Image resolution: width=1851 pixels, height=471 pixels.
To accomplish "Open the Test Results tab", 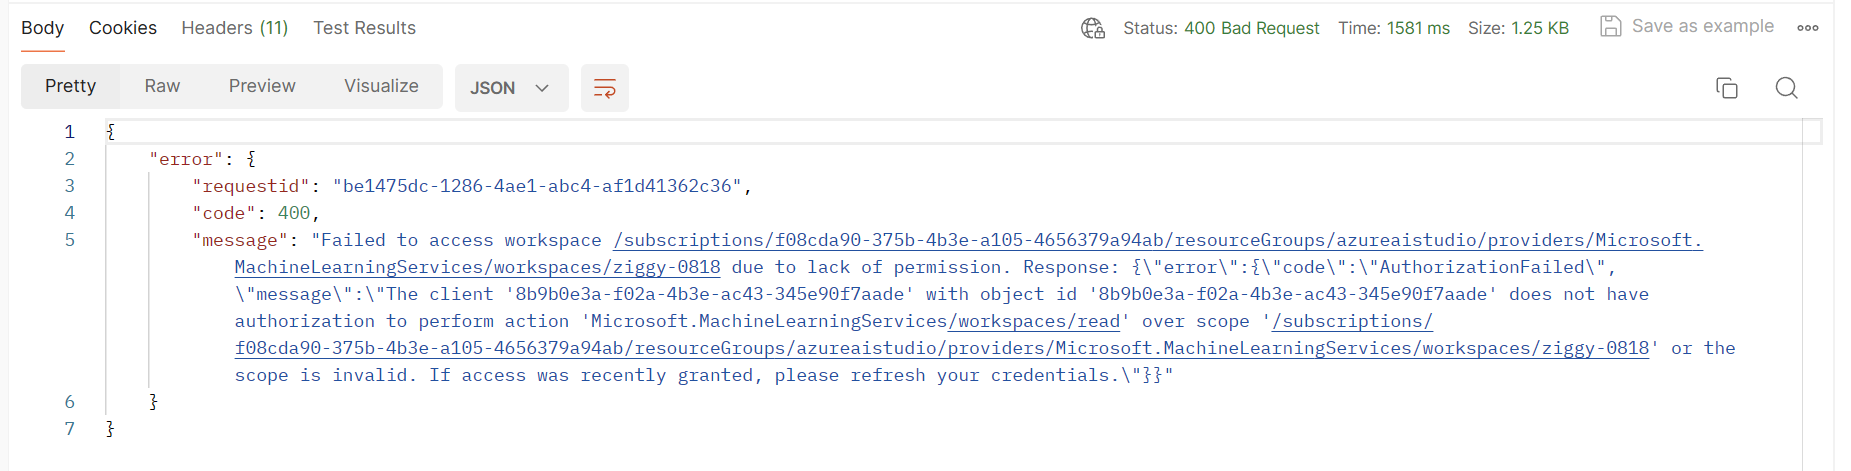I will (364, 28).
